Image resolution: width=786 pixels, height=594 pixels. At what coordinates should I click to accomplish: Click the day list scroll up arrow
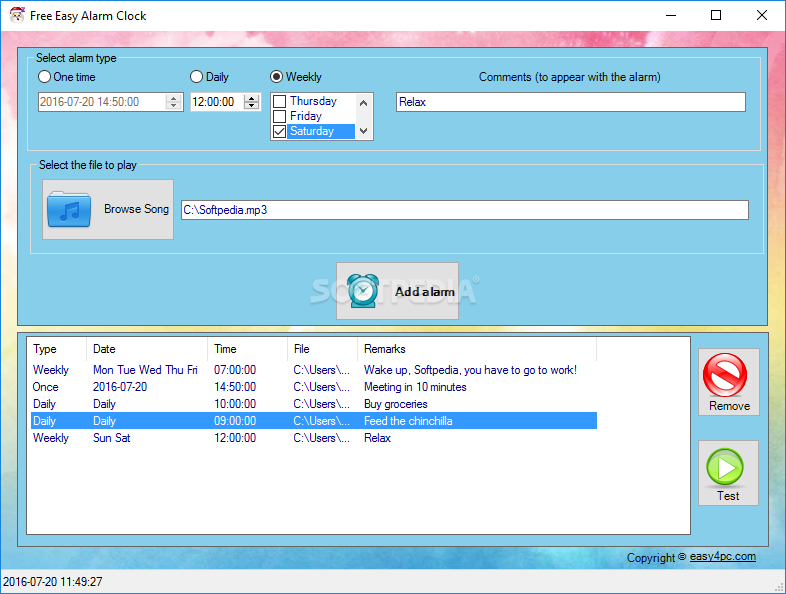(363, 102)
